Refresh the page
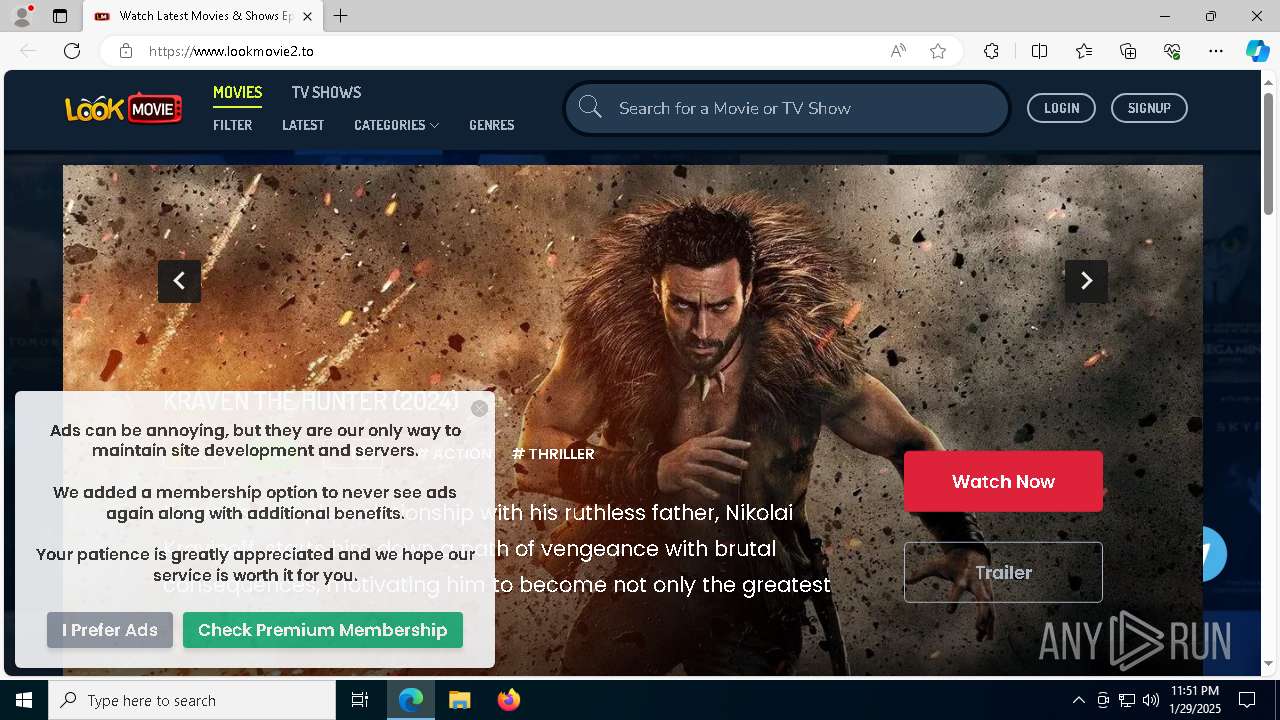Screen dimensions: 1280x720 coord(72,51)
